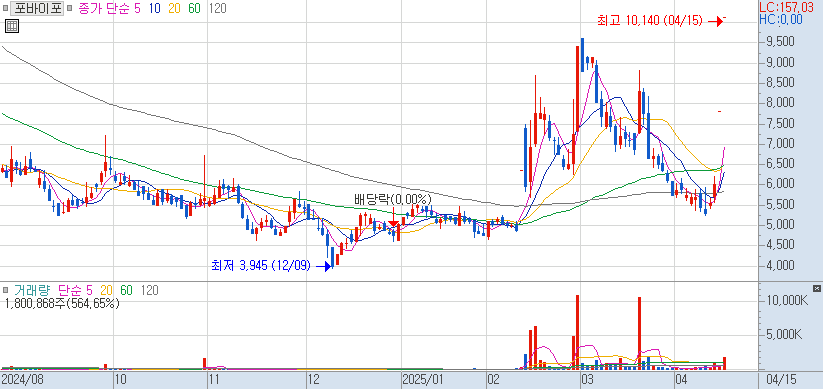Viewport: 823px width, 389px height.
Task: Click the 2025/01 date axis label
Action: click(423, 379)
